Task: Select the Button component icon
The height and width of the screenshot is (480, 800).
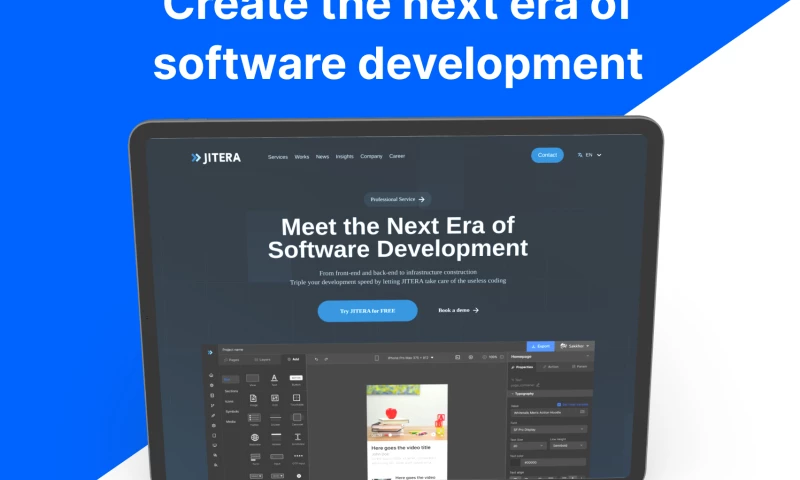Action: [x=296, y=380]
